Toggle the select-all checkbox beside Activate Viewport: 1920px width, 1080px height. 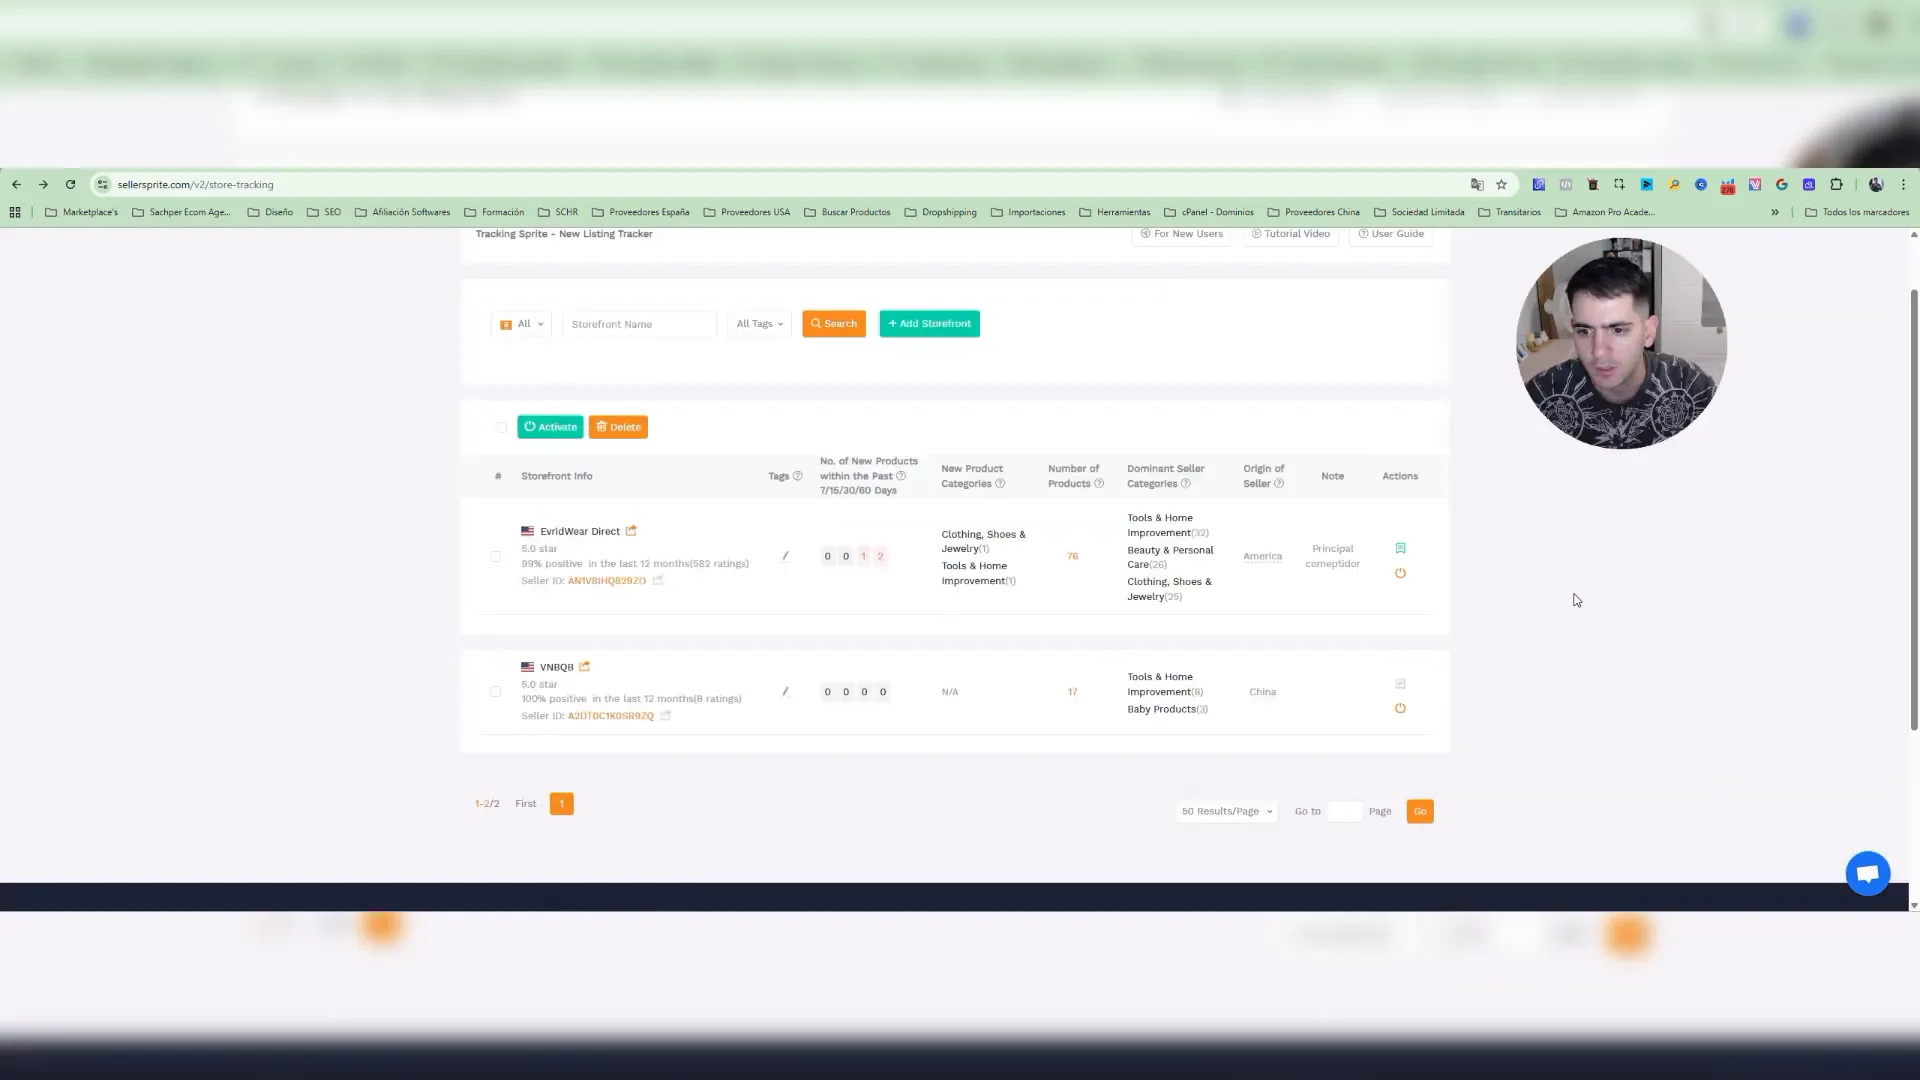[501, 427]
